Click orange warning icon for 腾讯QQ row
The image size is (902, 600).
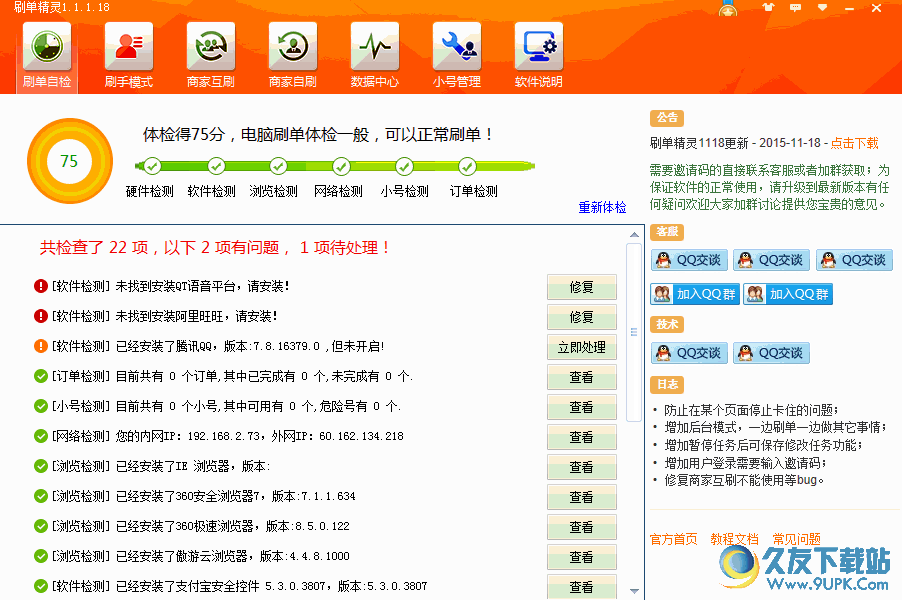click(x=41, y=346)
